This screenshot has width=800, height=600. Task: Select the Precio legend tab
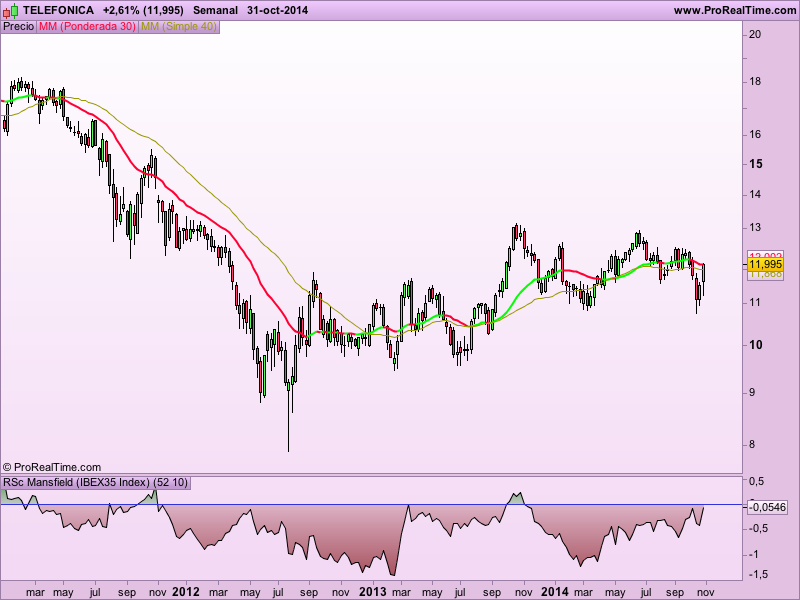(x=18, y=27)
